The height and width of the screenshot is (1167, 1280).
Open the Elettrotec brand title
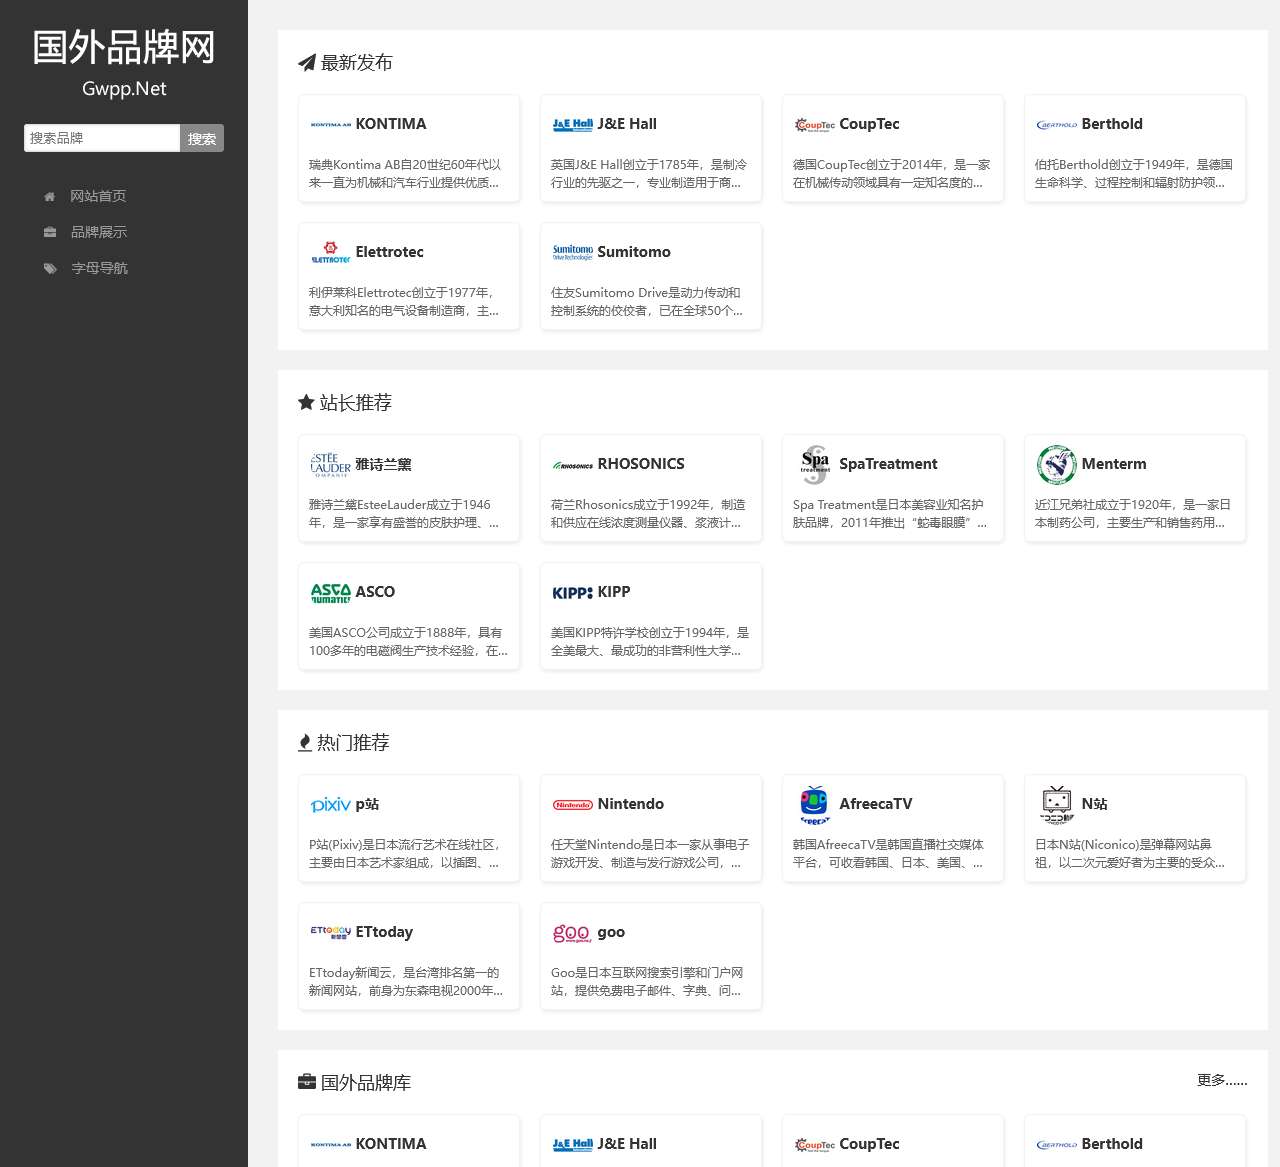pos(389,252)
